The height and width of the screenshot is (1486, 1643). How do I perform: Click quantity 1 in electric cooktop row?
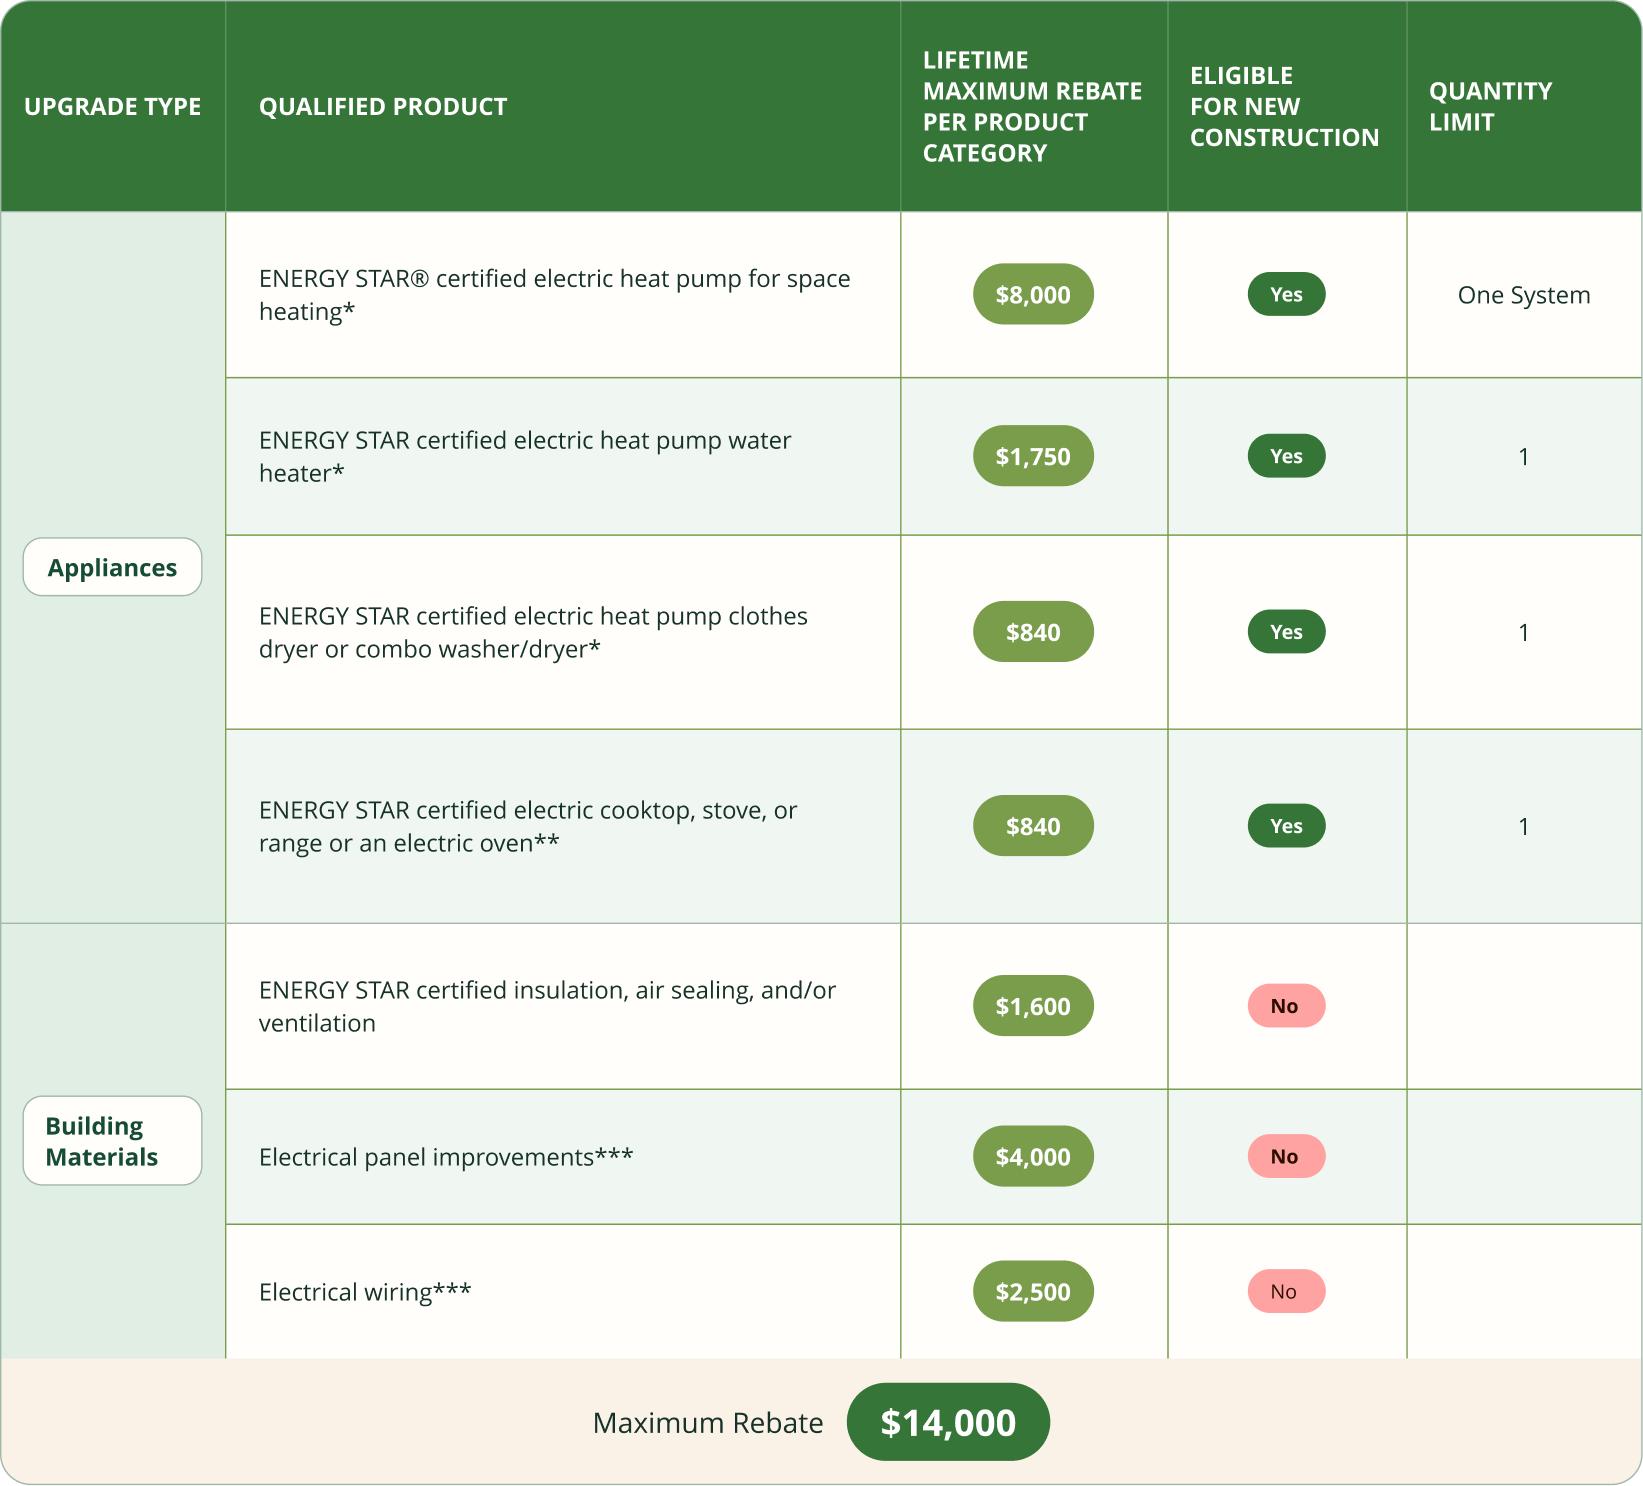pos(1523,827)
